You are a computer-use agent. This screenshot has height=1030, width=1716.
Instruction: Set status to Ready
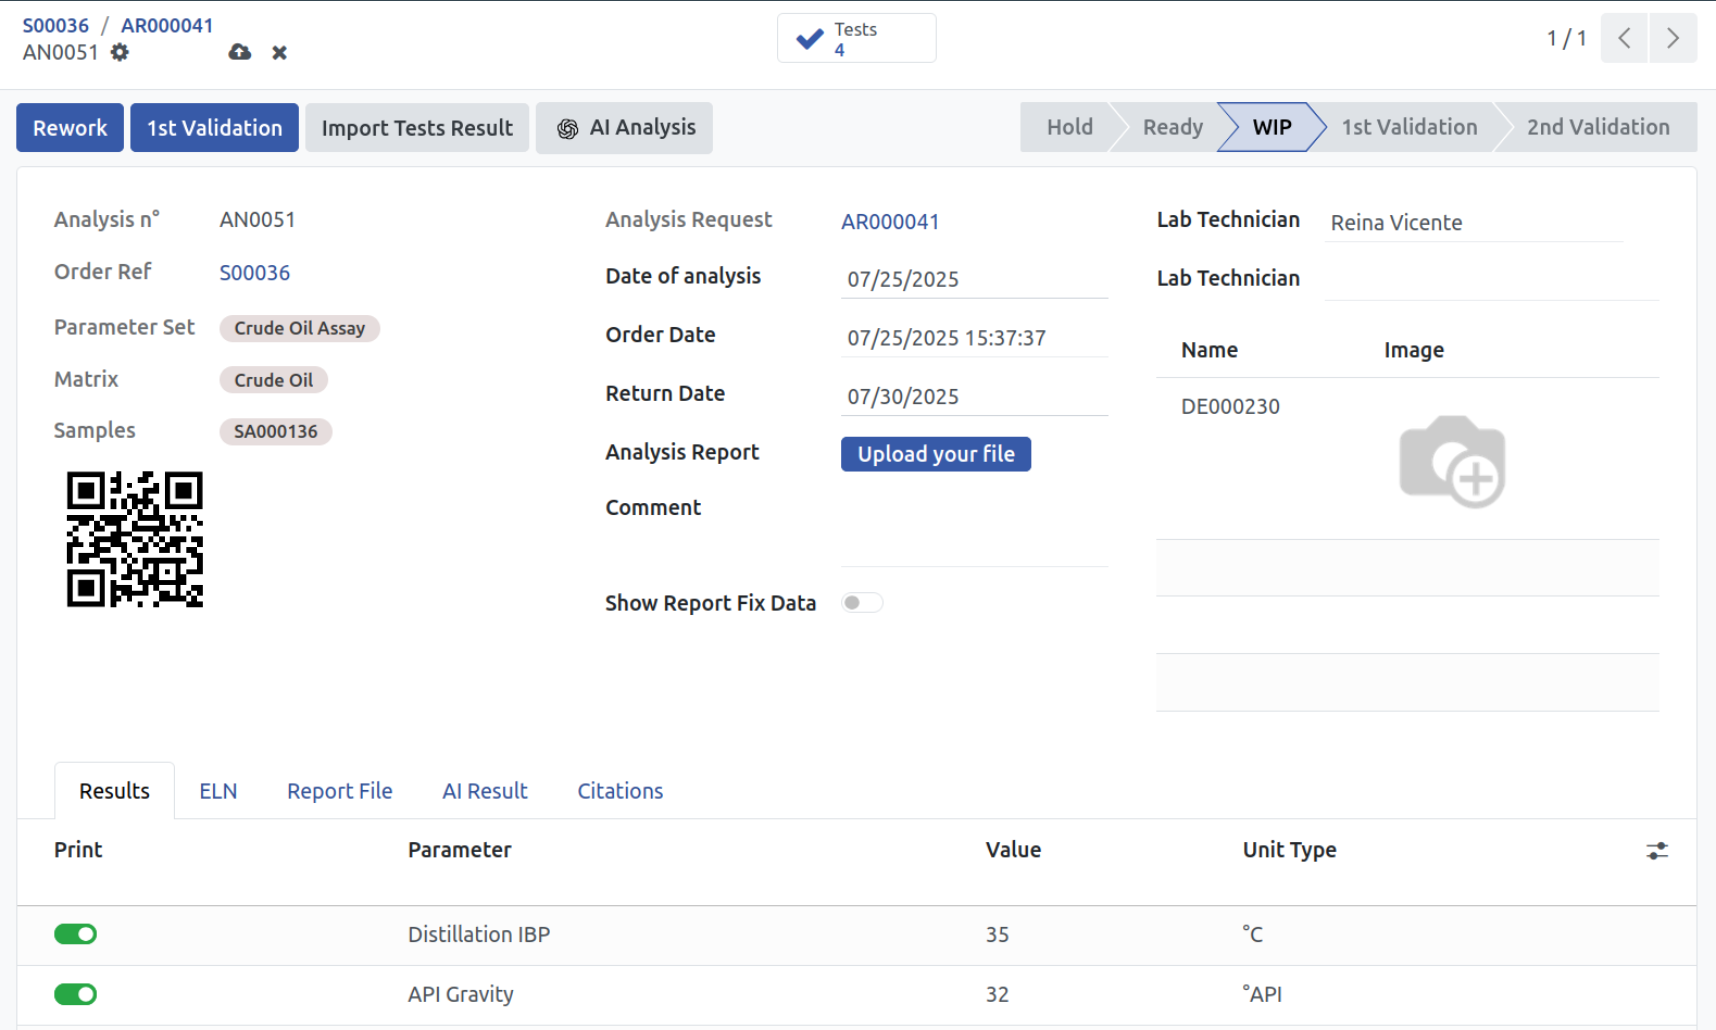[x=1172, y=127]
